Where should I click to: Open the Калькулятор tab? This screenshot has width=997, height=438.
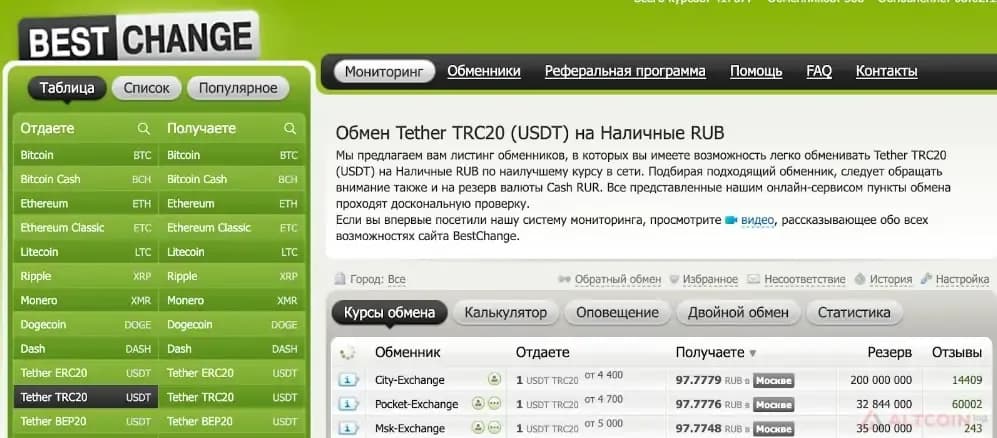[x=505, y=313]
